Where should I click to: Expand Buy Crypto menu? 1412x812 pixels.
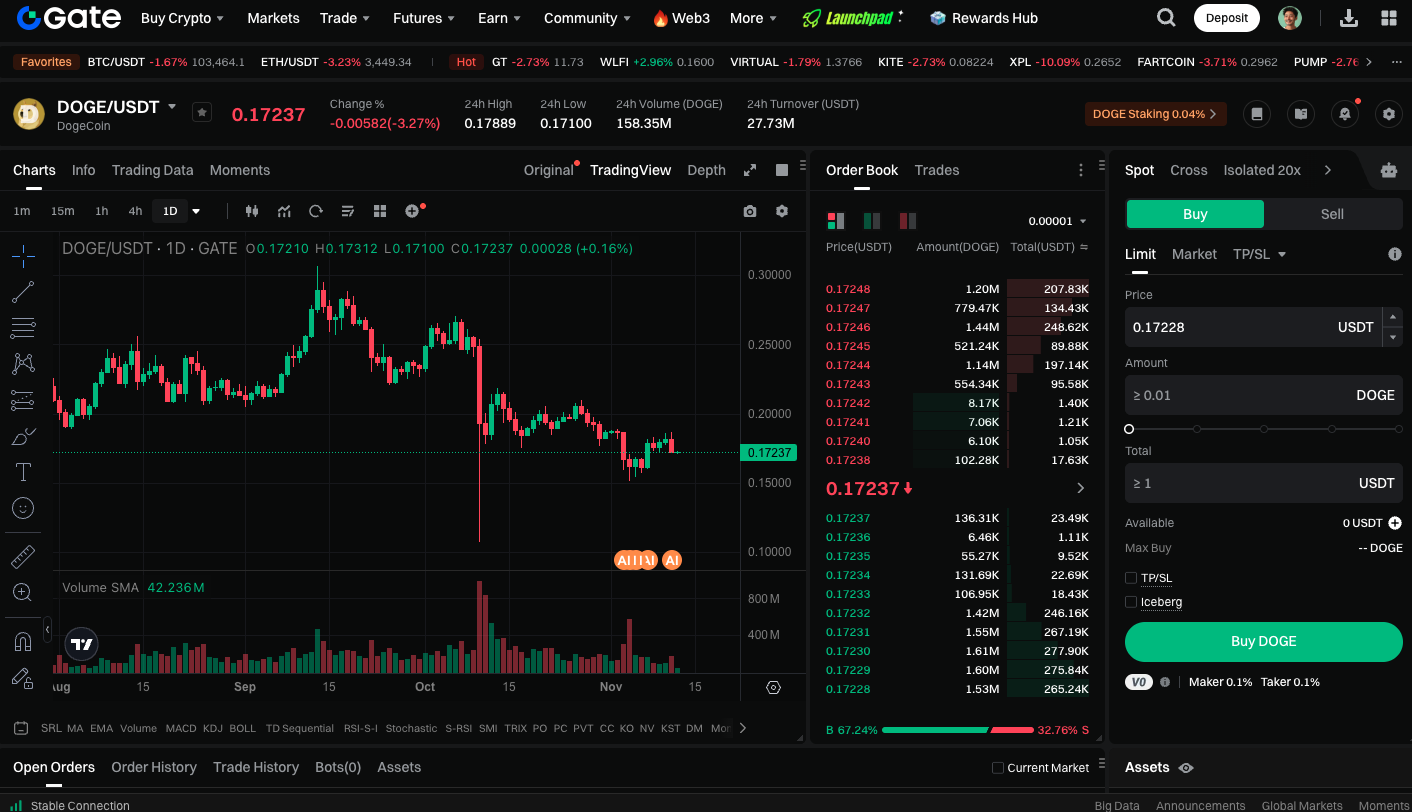(x=182, y=18)
